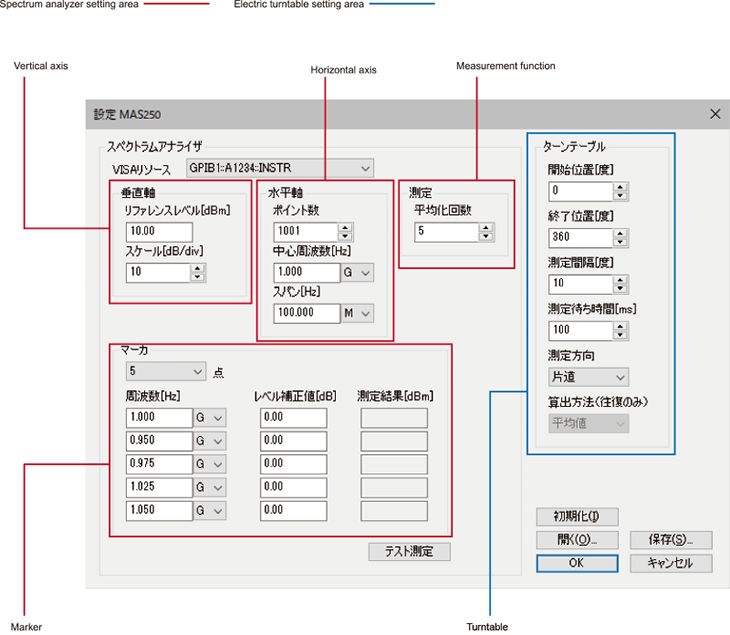Click the キャンセル cancel button
The height and width of the screenshot is (635, 730).
point(671,563)
